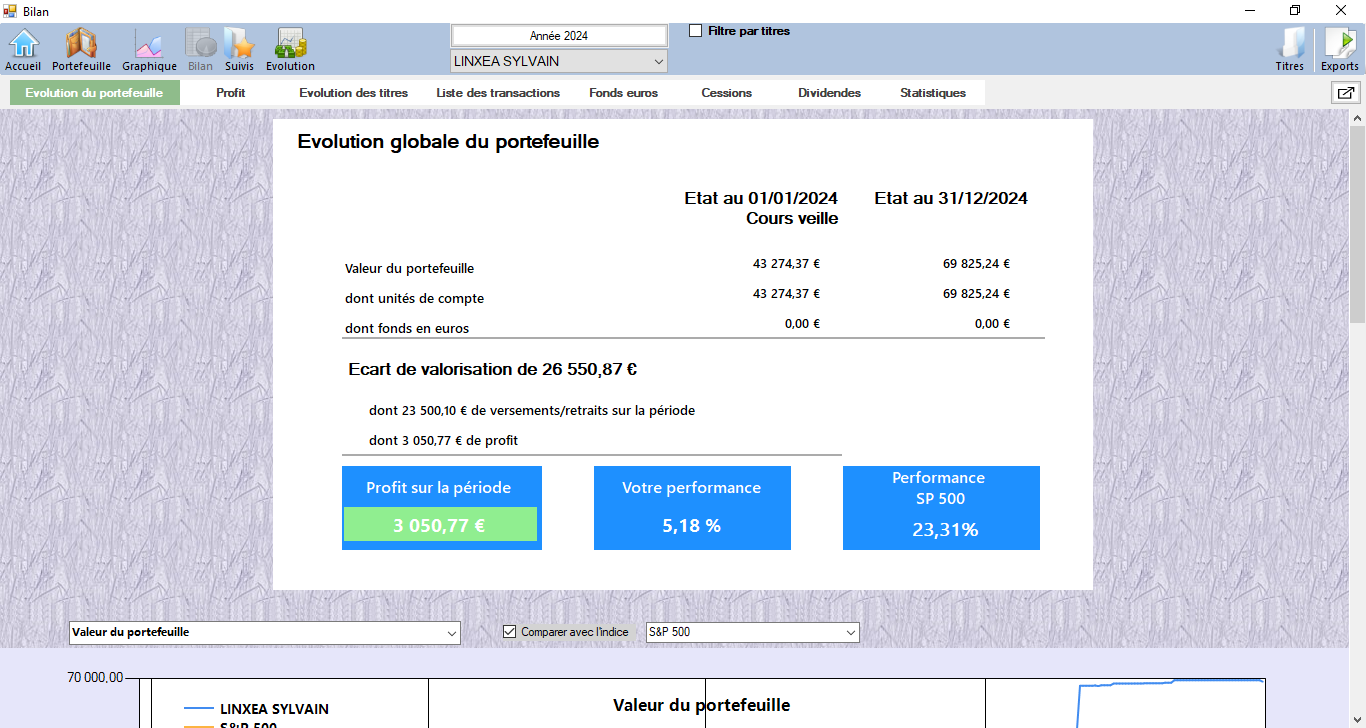Click the Titres icon

(1290, 49)
